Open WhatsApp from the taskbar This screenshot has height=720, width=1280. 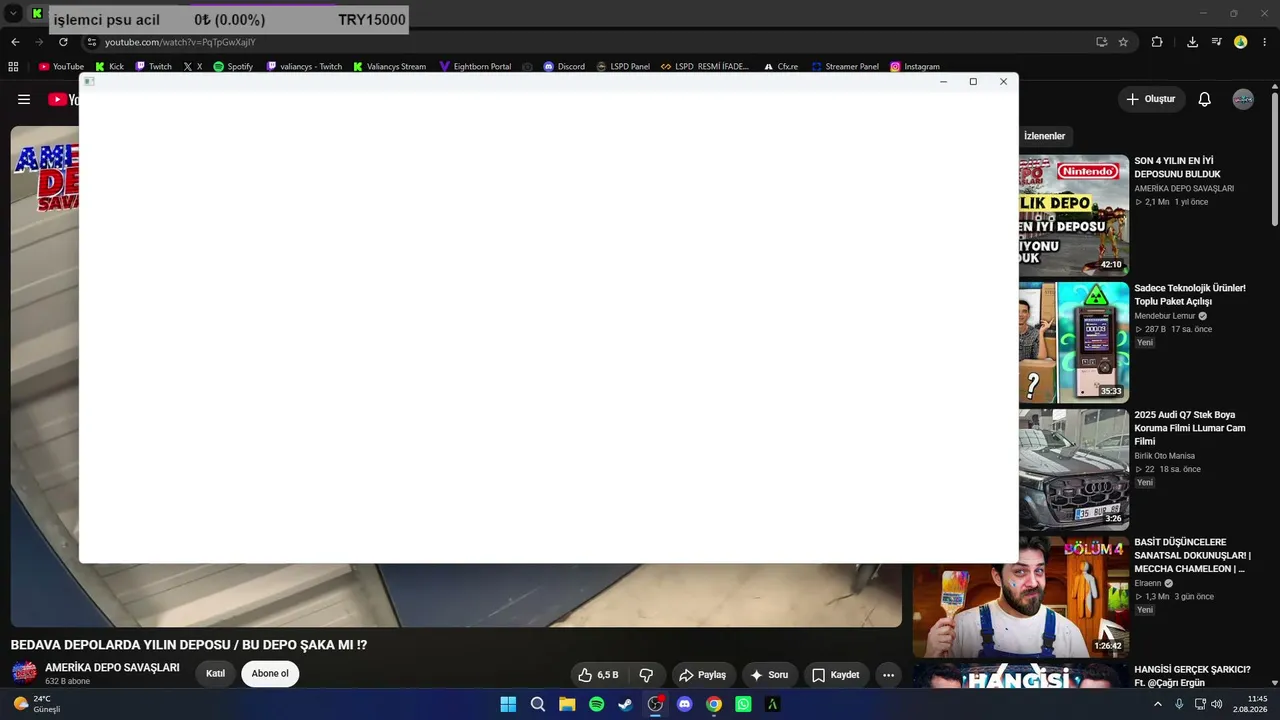[x=743, y=704]
